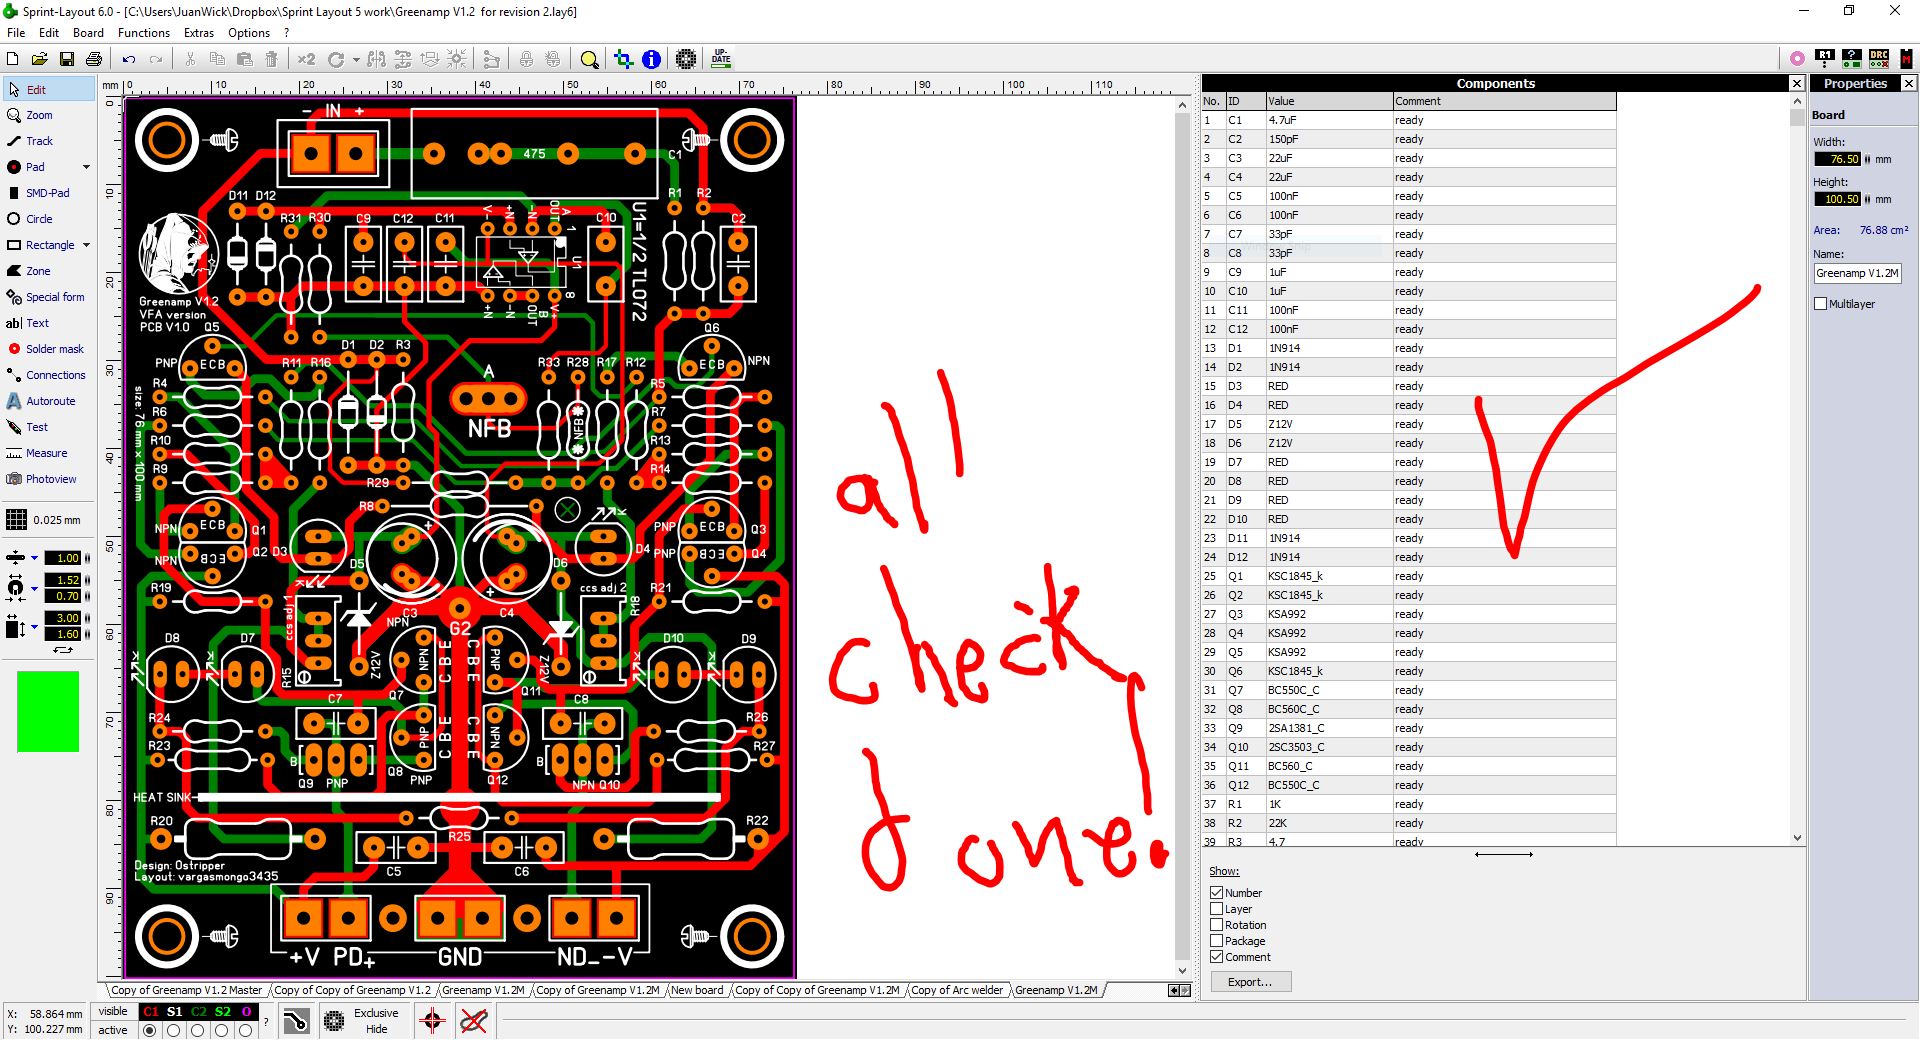
Task: Open a file using the folder icon
Action: [x=39, y=60]
